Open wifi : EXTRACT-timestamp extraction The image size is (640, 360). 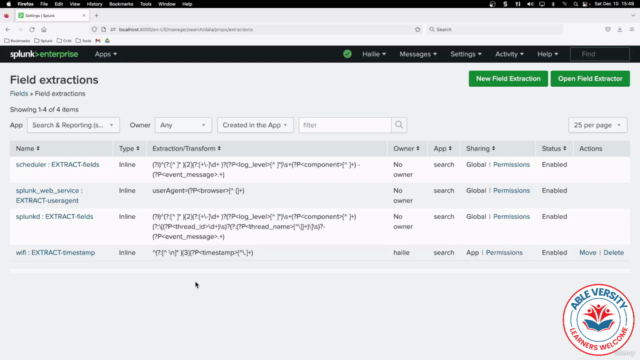[x=55, y=253]
